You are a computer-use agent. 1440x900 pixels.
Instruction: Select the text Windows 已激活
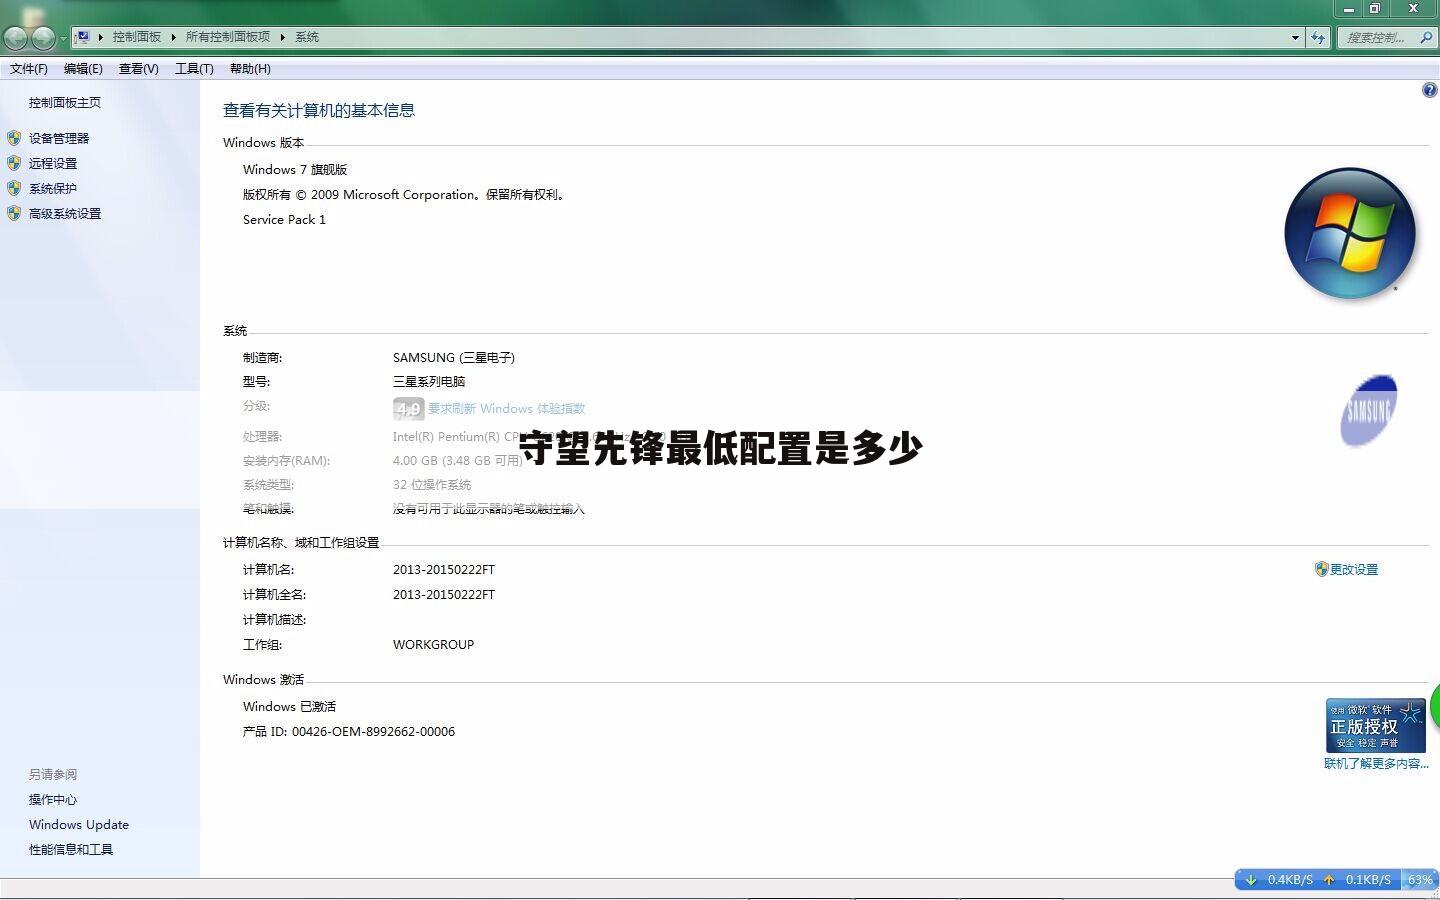289,707
